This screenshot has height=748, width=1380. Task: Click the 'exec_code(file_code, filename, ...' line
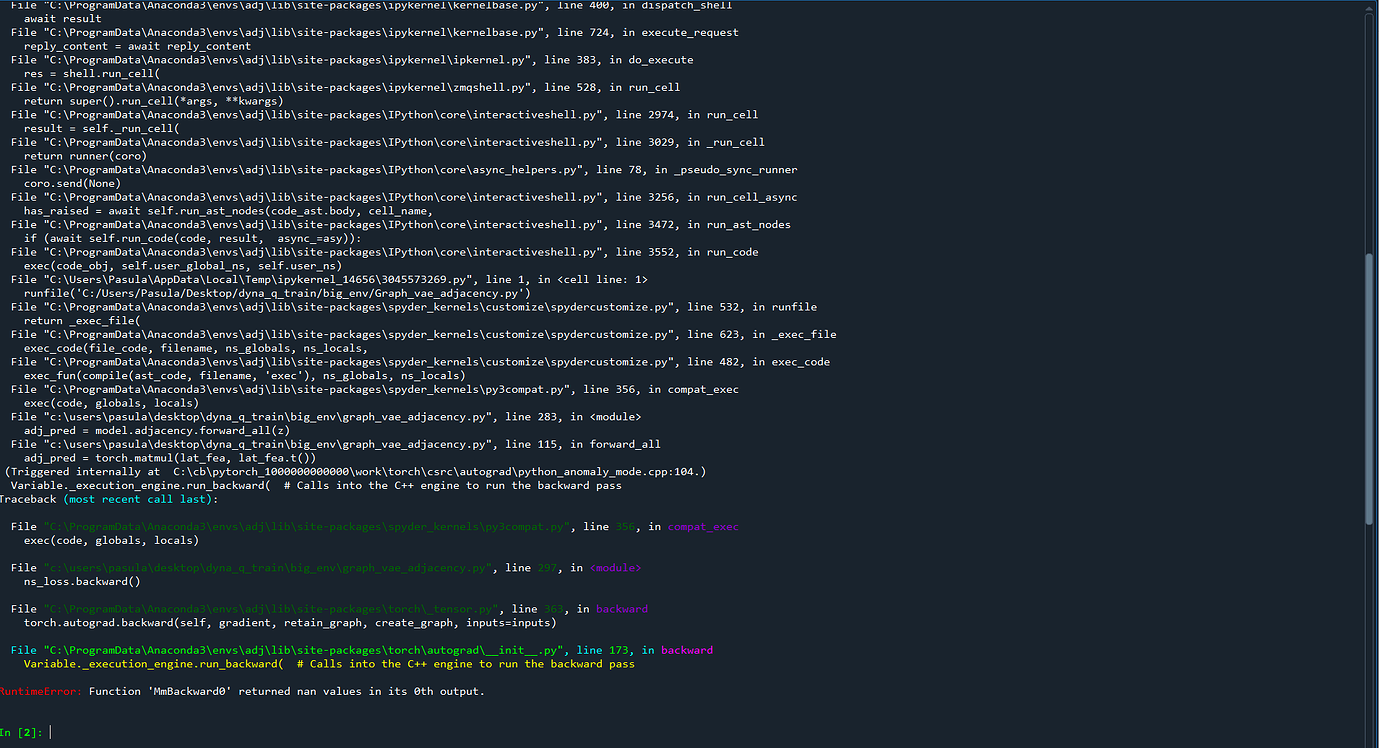pos(196,348)
